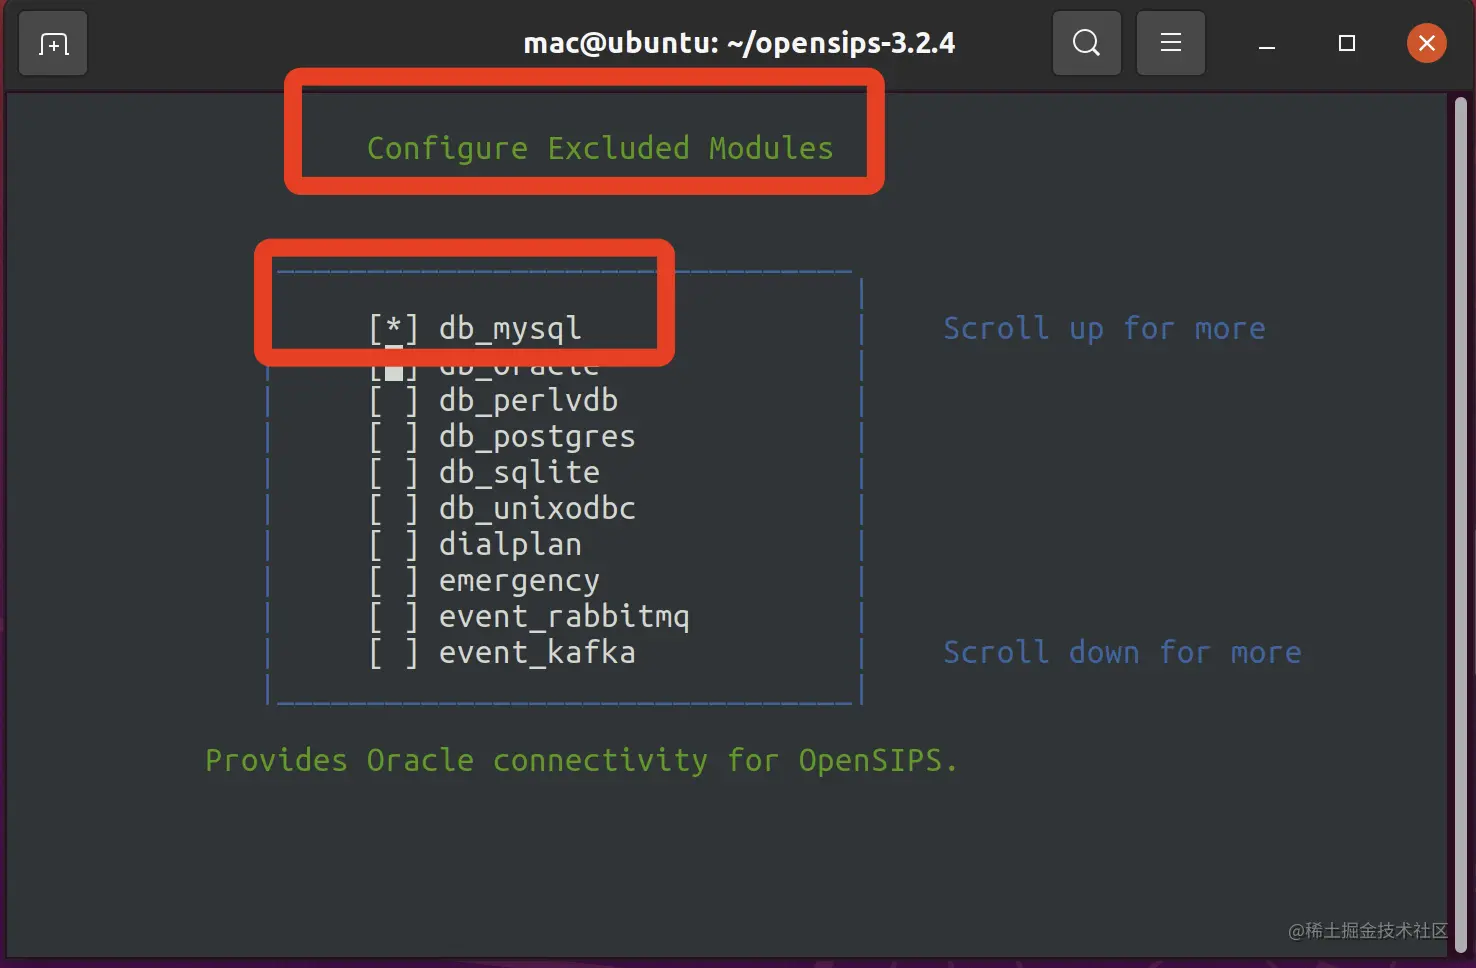Toggle the event_kafka module checkbox
This screenshot has width=1476, height=968.
pyautogui.click(x=394, y=653)
